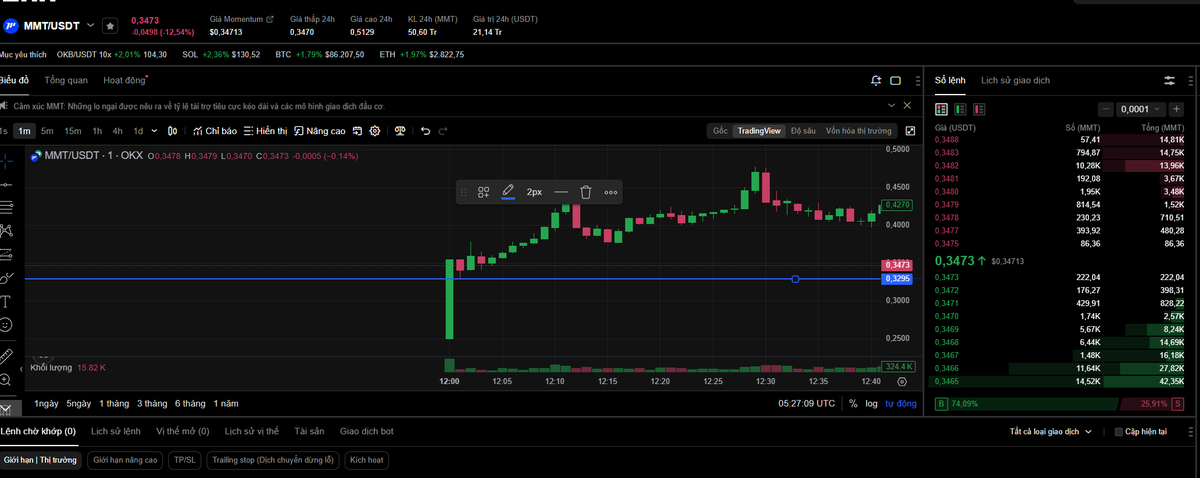Expand chart to fullscreen icon
1200x478 pixels.
[910, 131]
